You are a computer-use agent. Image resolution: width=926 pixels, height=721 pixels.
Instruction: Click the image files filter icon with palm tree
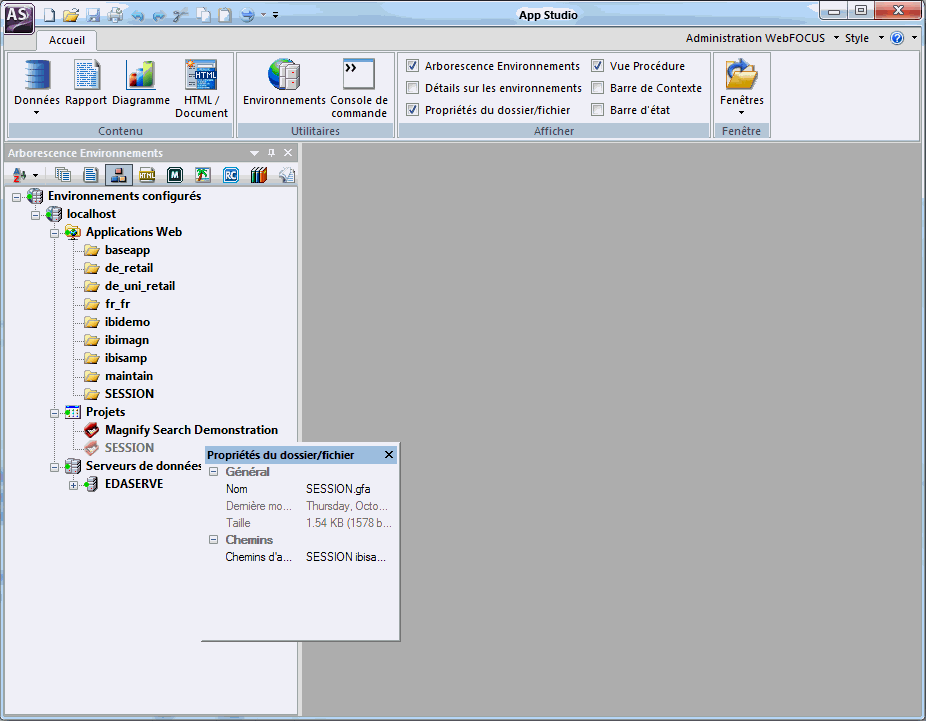click(203, 175)
